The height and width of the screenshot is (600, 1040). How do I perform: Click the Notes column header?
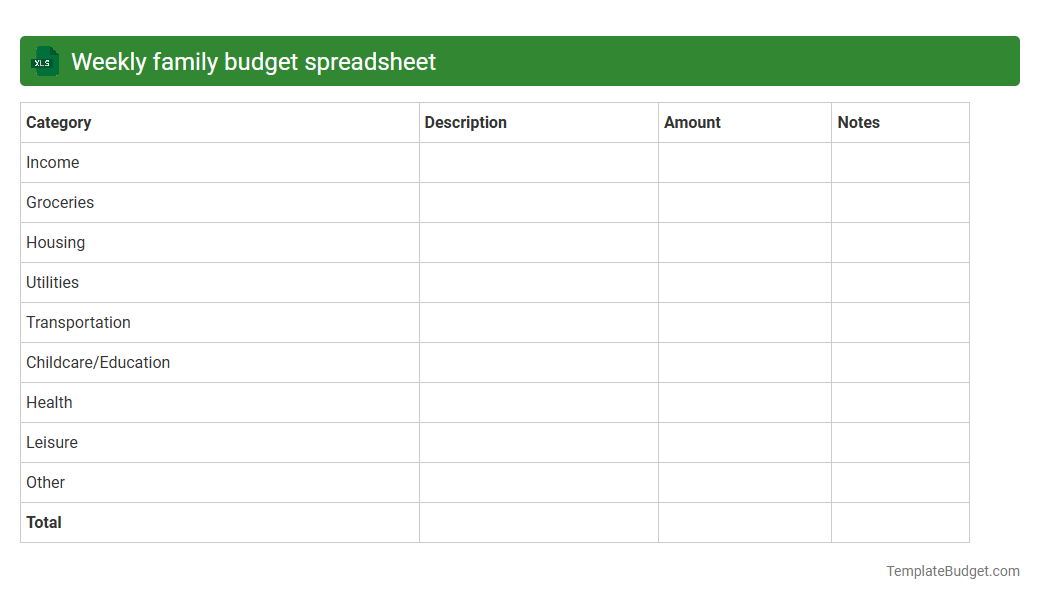tap(858, 122)
